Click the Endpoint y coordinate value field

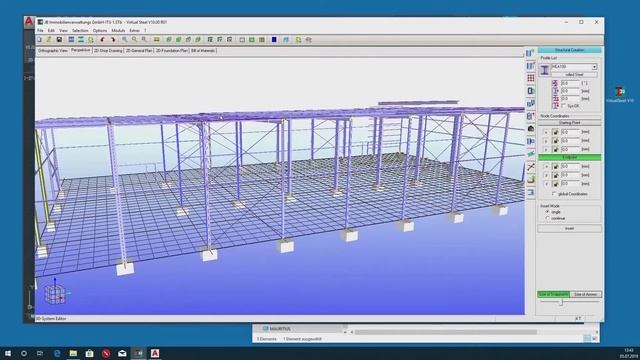click(570, 175)
